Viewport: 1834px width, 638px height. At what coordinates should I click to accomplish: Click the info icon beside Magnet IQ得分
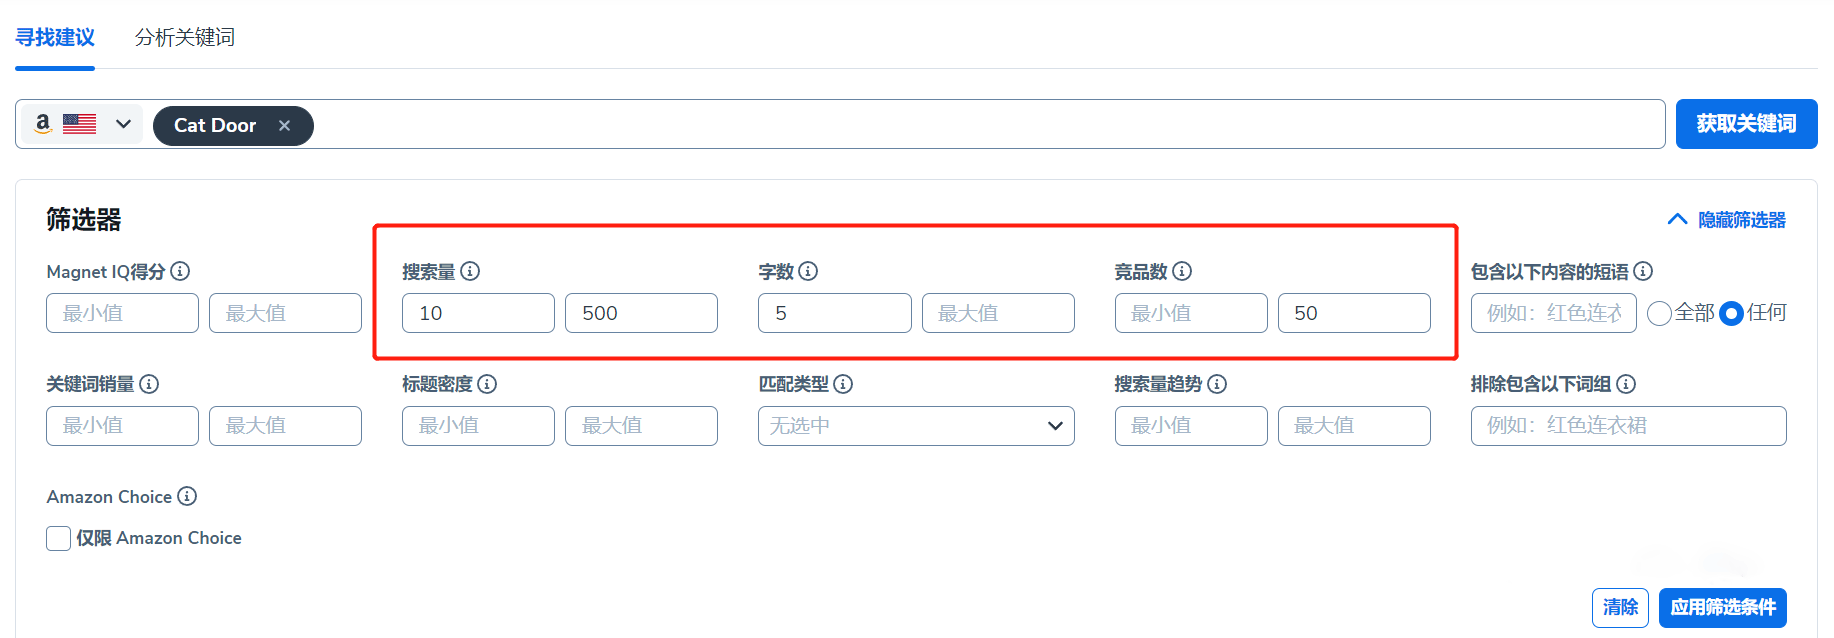coord(179,271)
